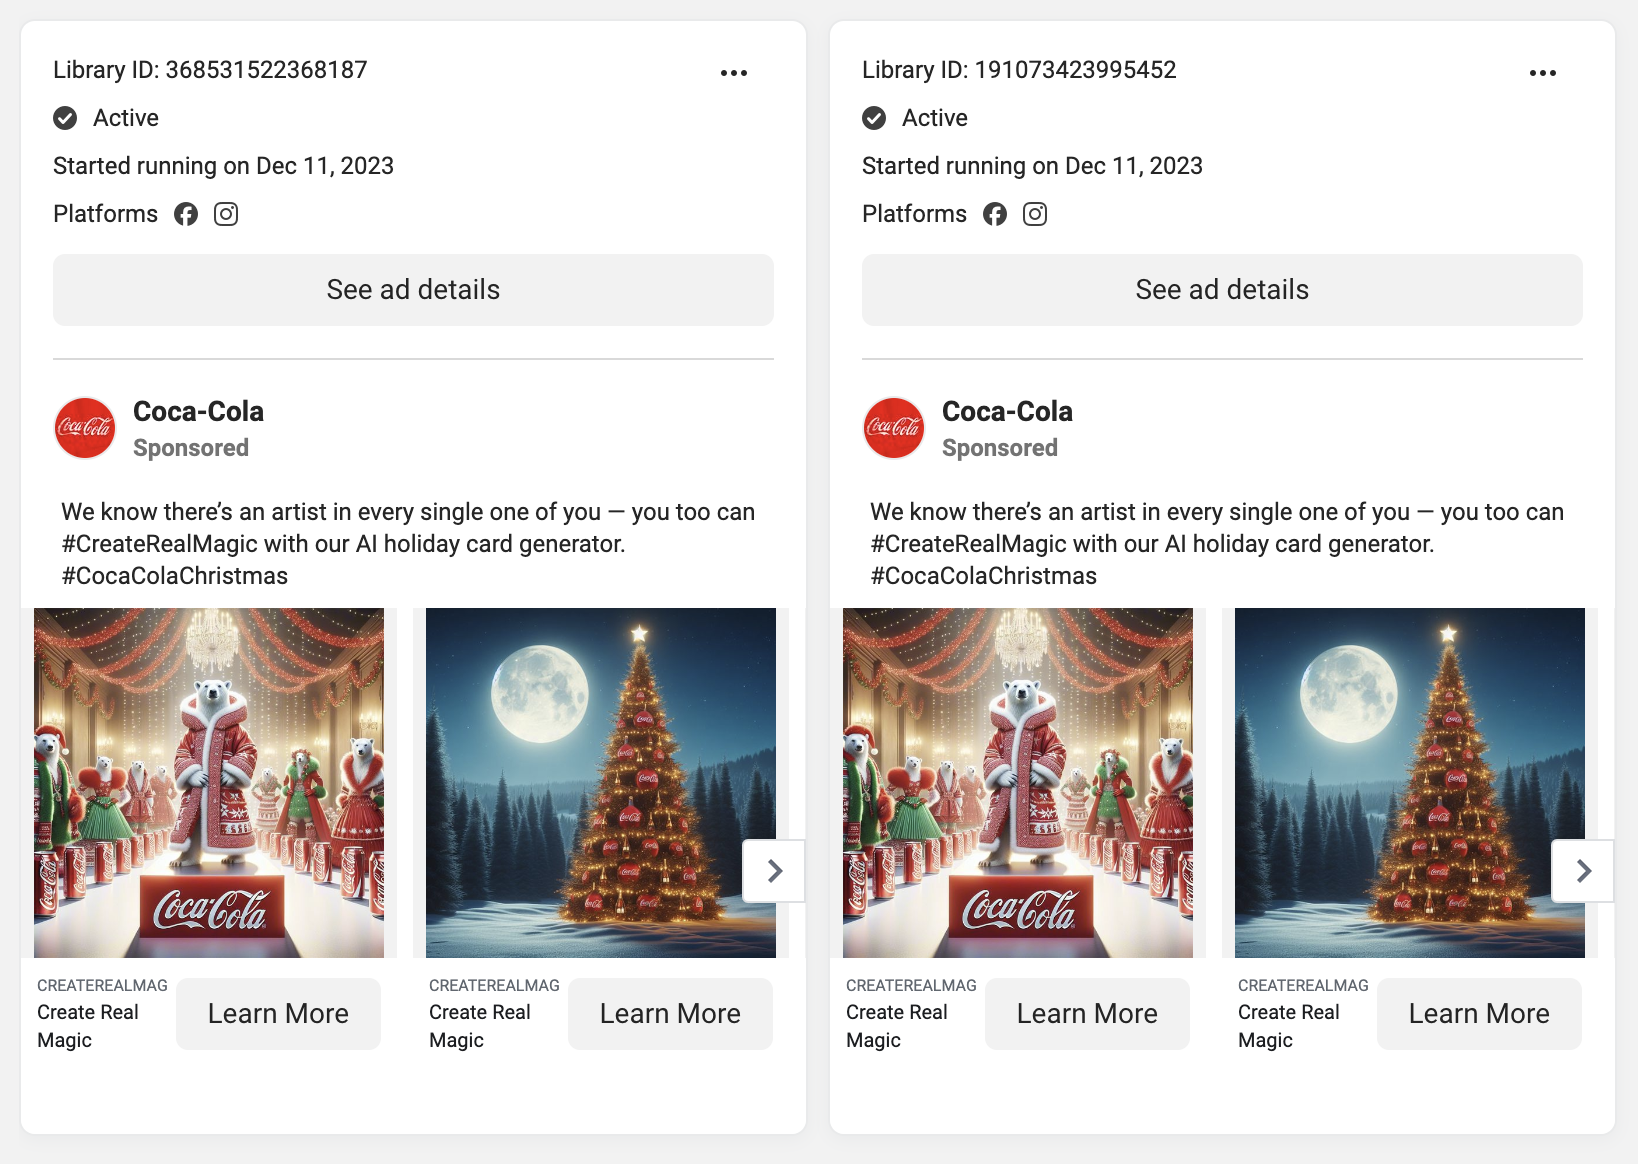Click Learn More under the Christmas tree image
The image size is (1638, 1164).
tap(669, 1013)
